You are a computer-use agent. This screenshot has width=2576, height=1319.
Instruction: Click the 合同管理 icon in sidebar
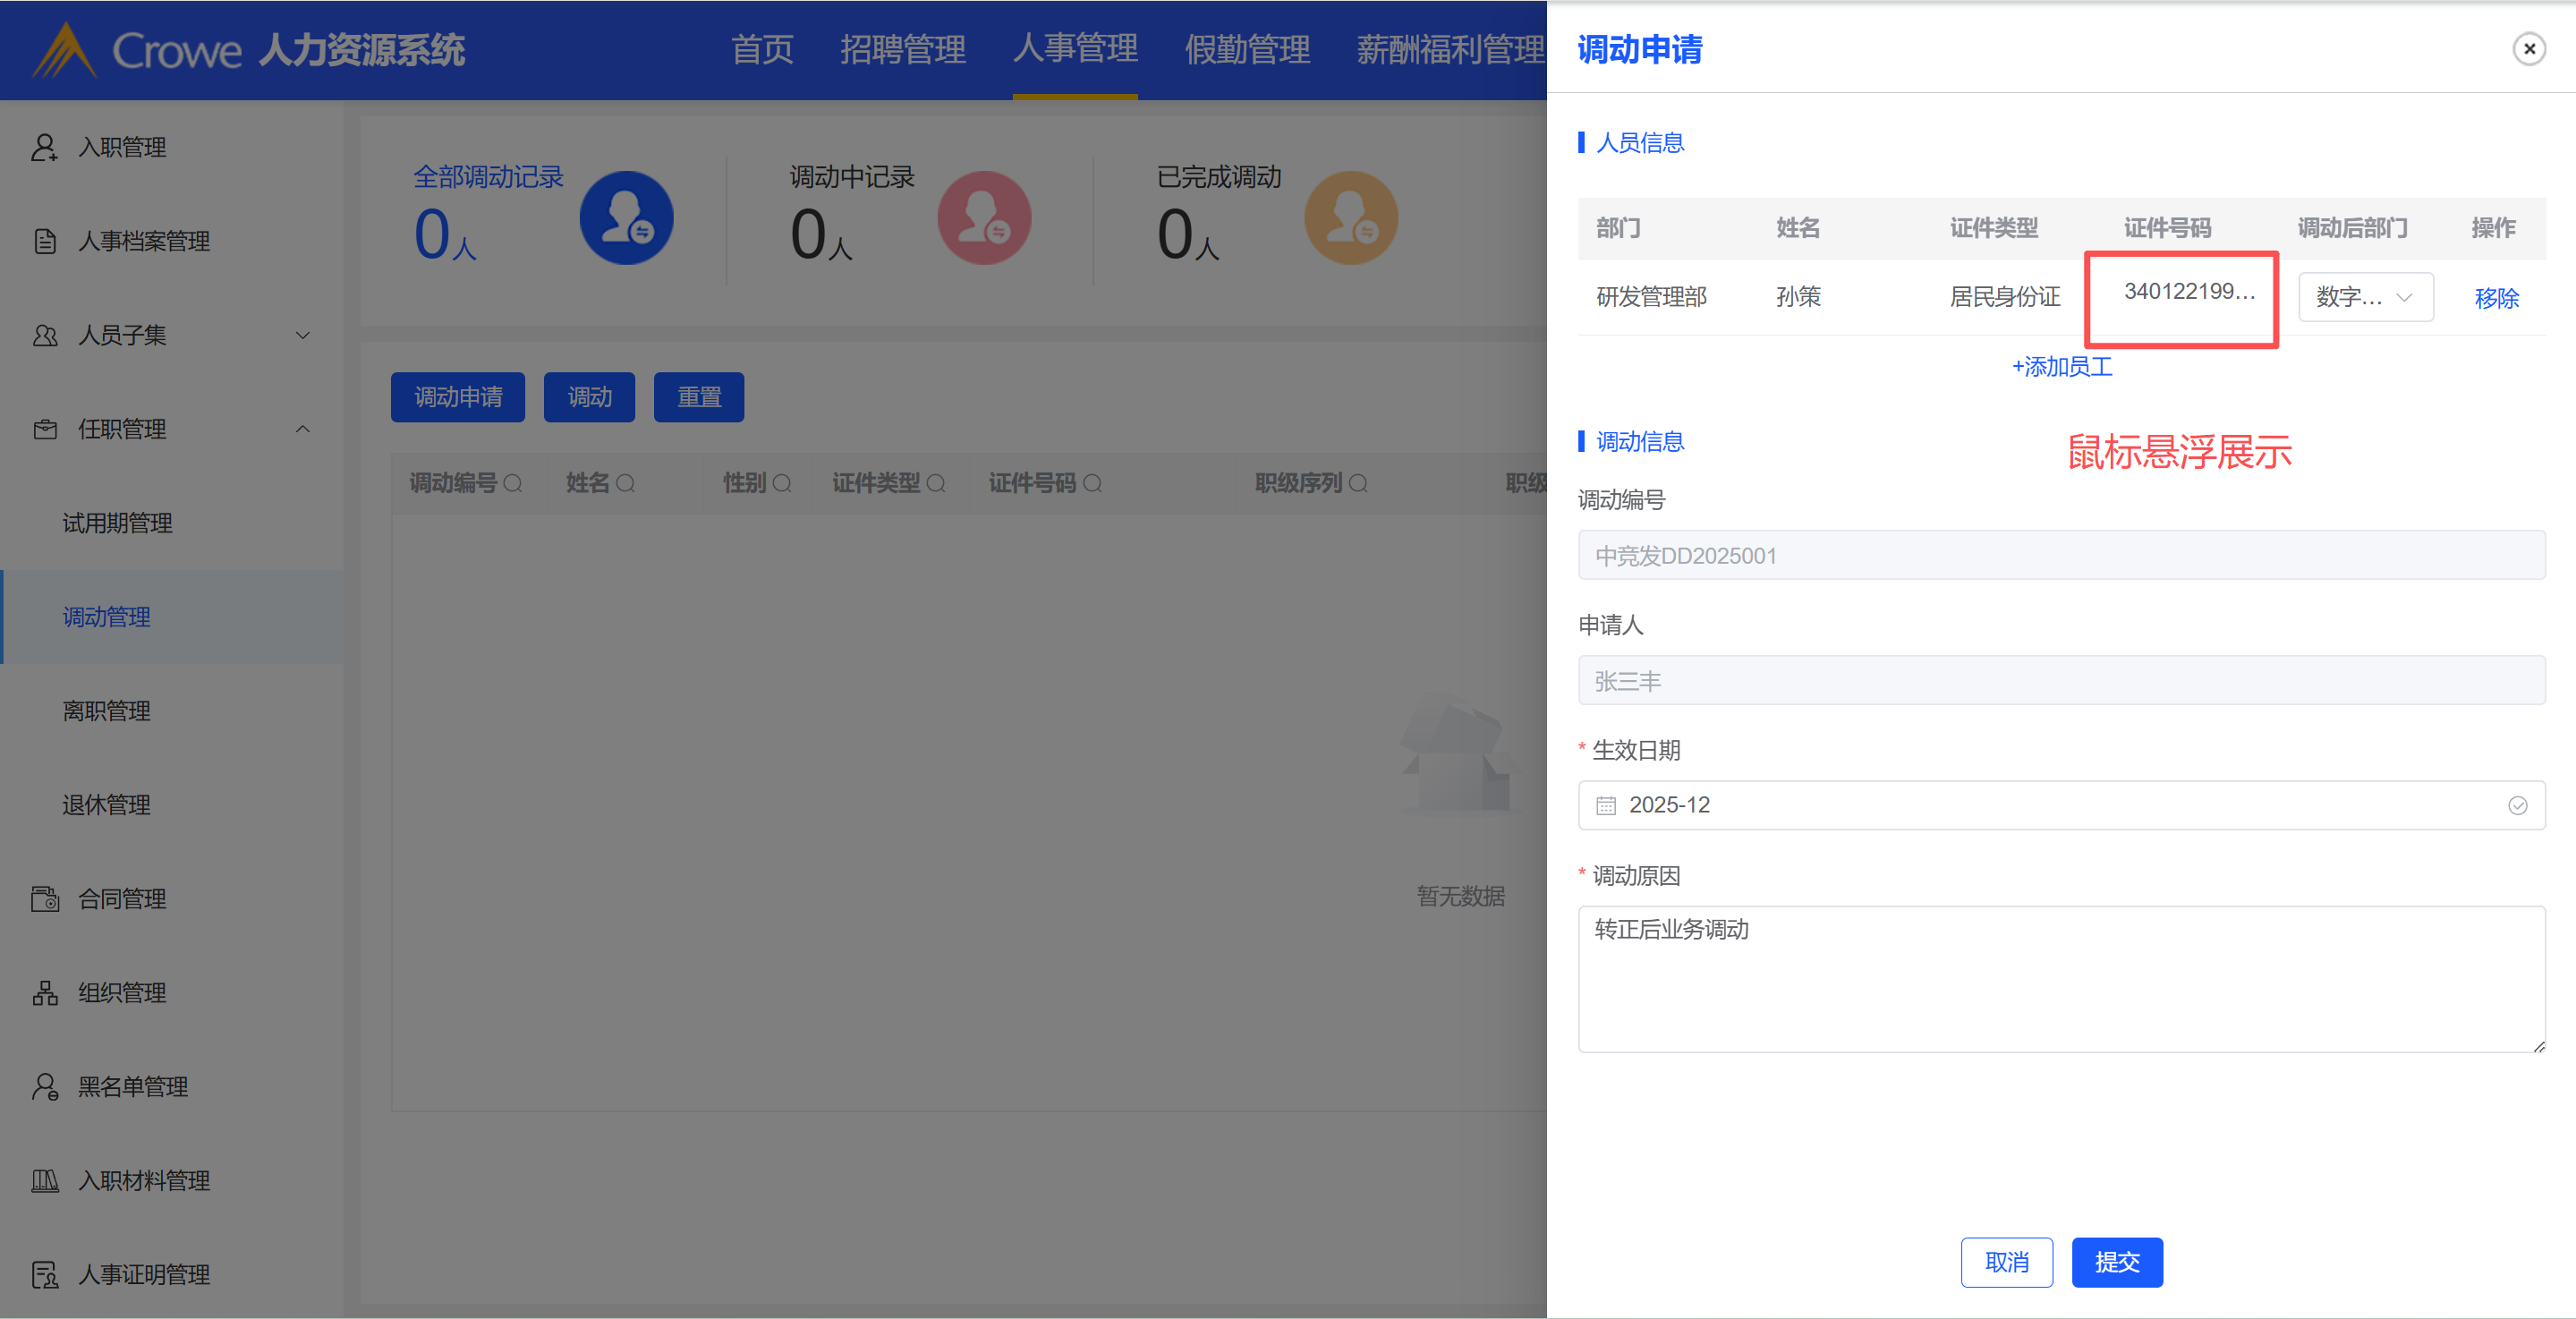[x=44, y=899]
